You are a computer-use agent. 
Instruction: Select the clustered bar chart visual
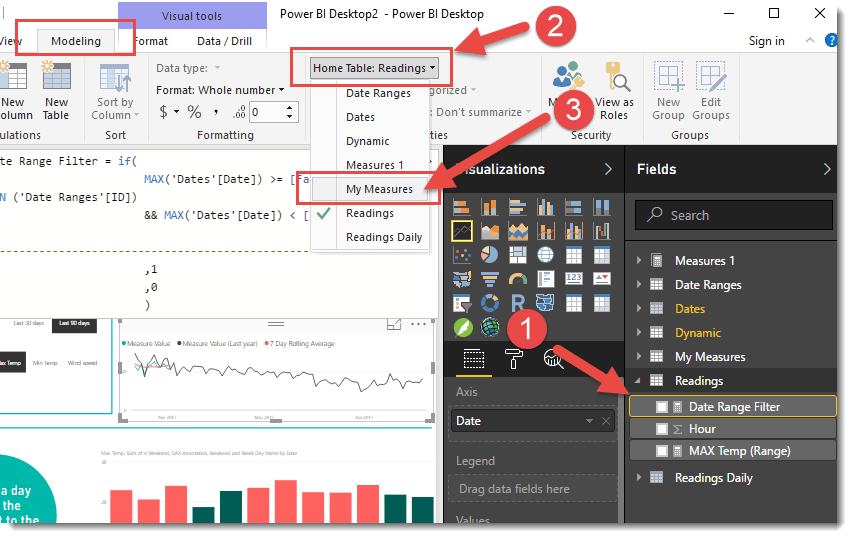click(518, 207)
